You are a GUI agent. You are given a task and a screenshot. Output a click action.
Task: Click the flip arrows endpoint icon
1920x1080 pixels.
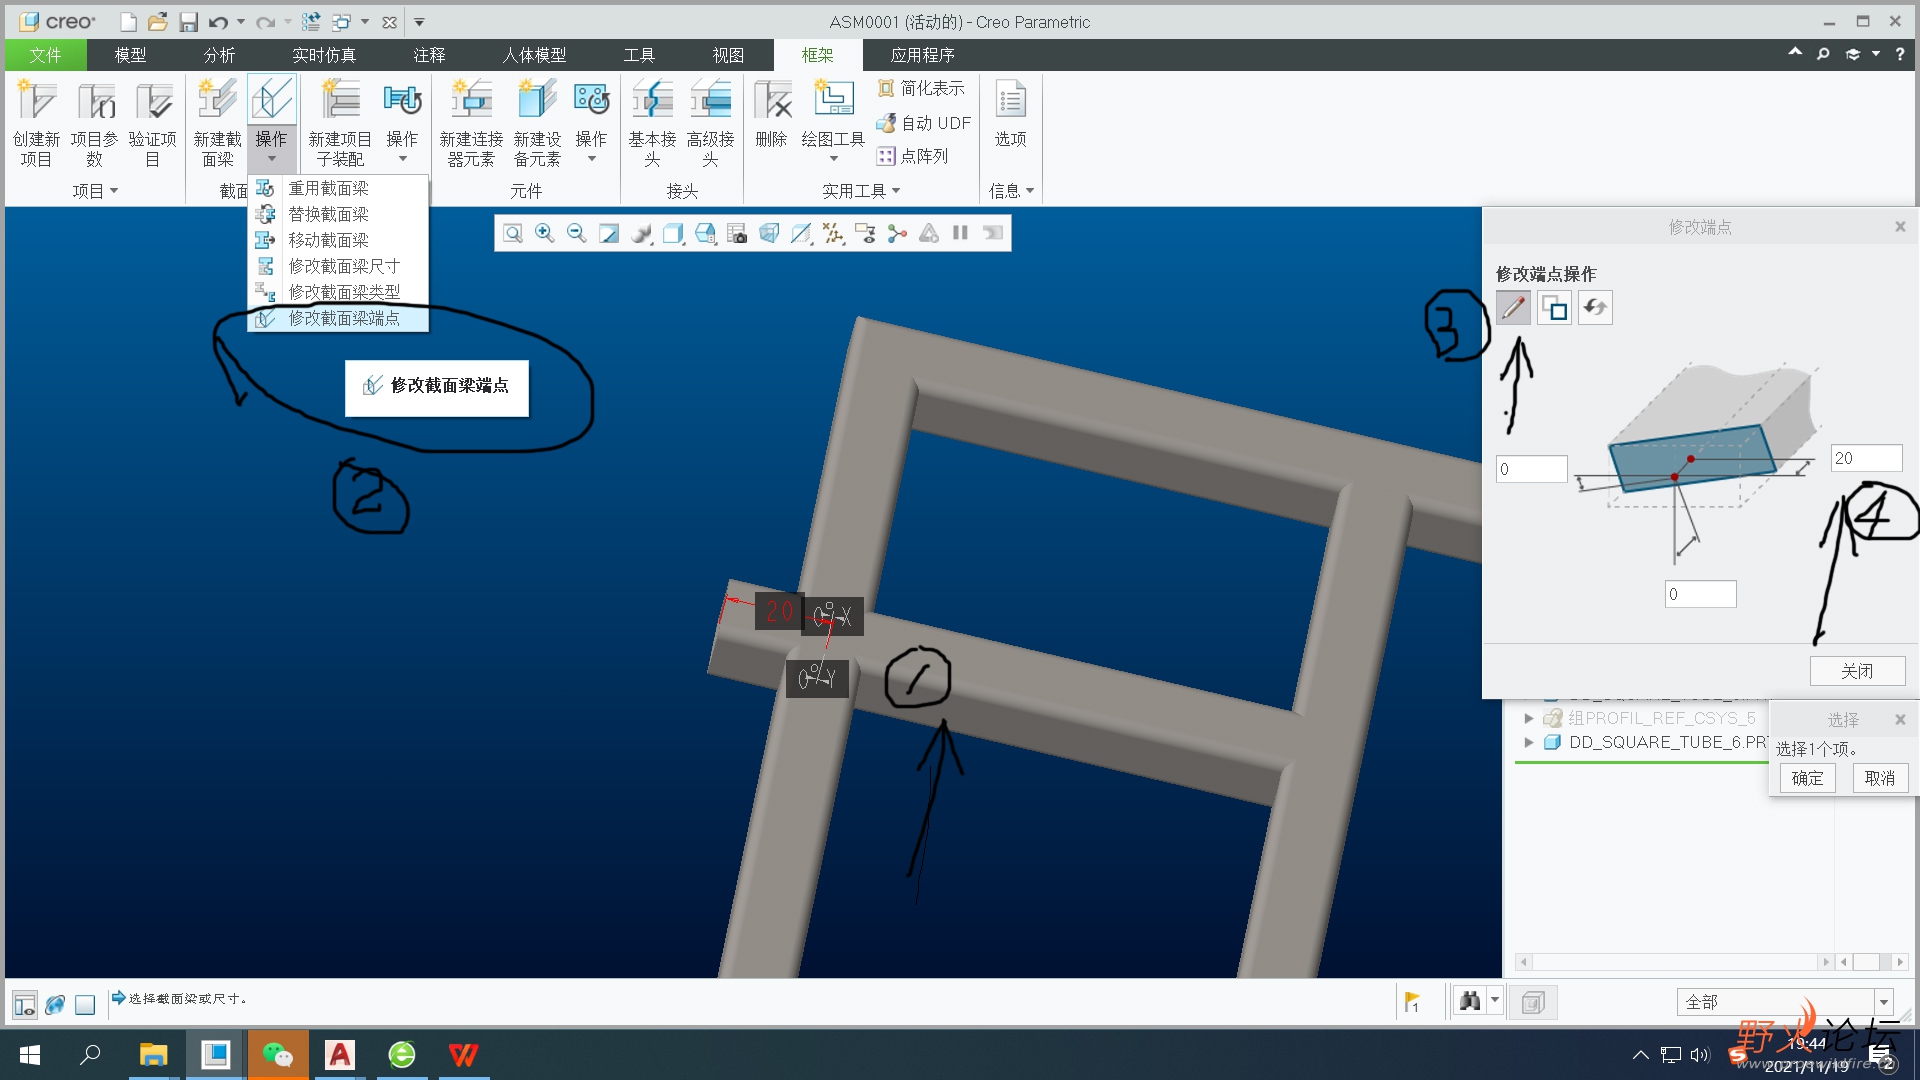click(x=1595, y=308)
